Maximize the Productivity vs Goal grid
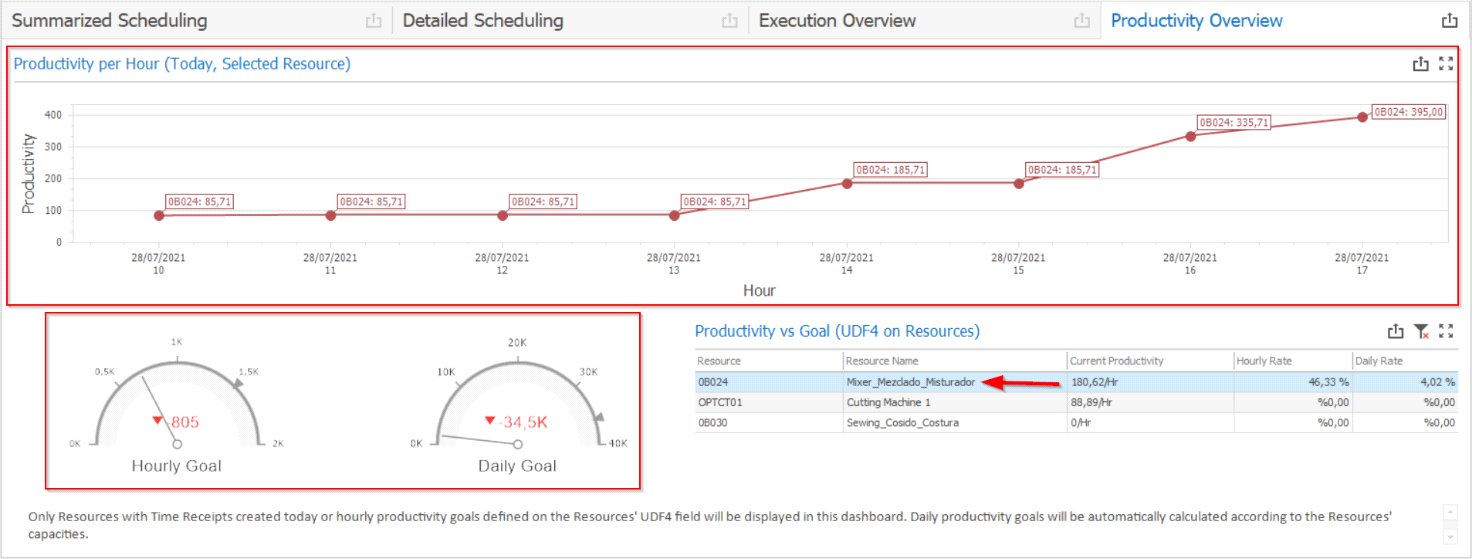The width and height of the screenshot is (1472, 559). pyautogui.click(x=1445, y=331)
